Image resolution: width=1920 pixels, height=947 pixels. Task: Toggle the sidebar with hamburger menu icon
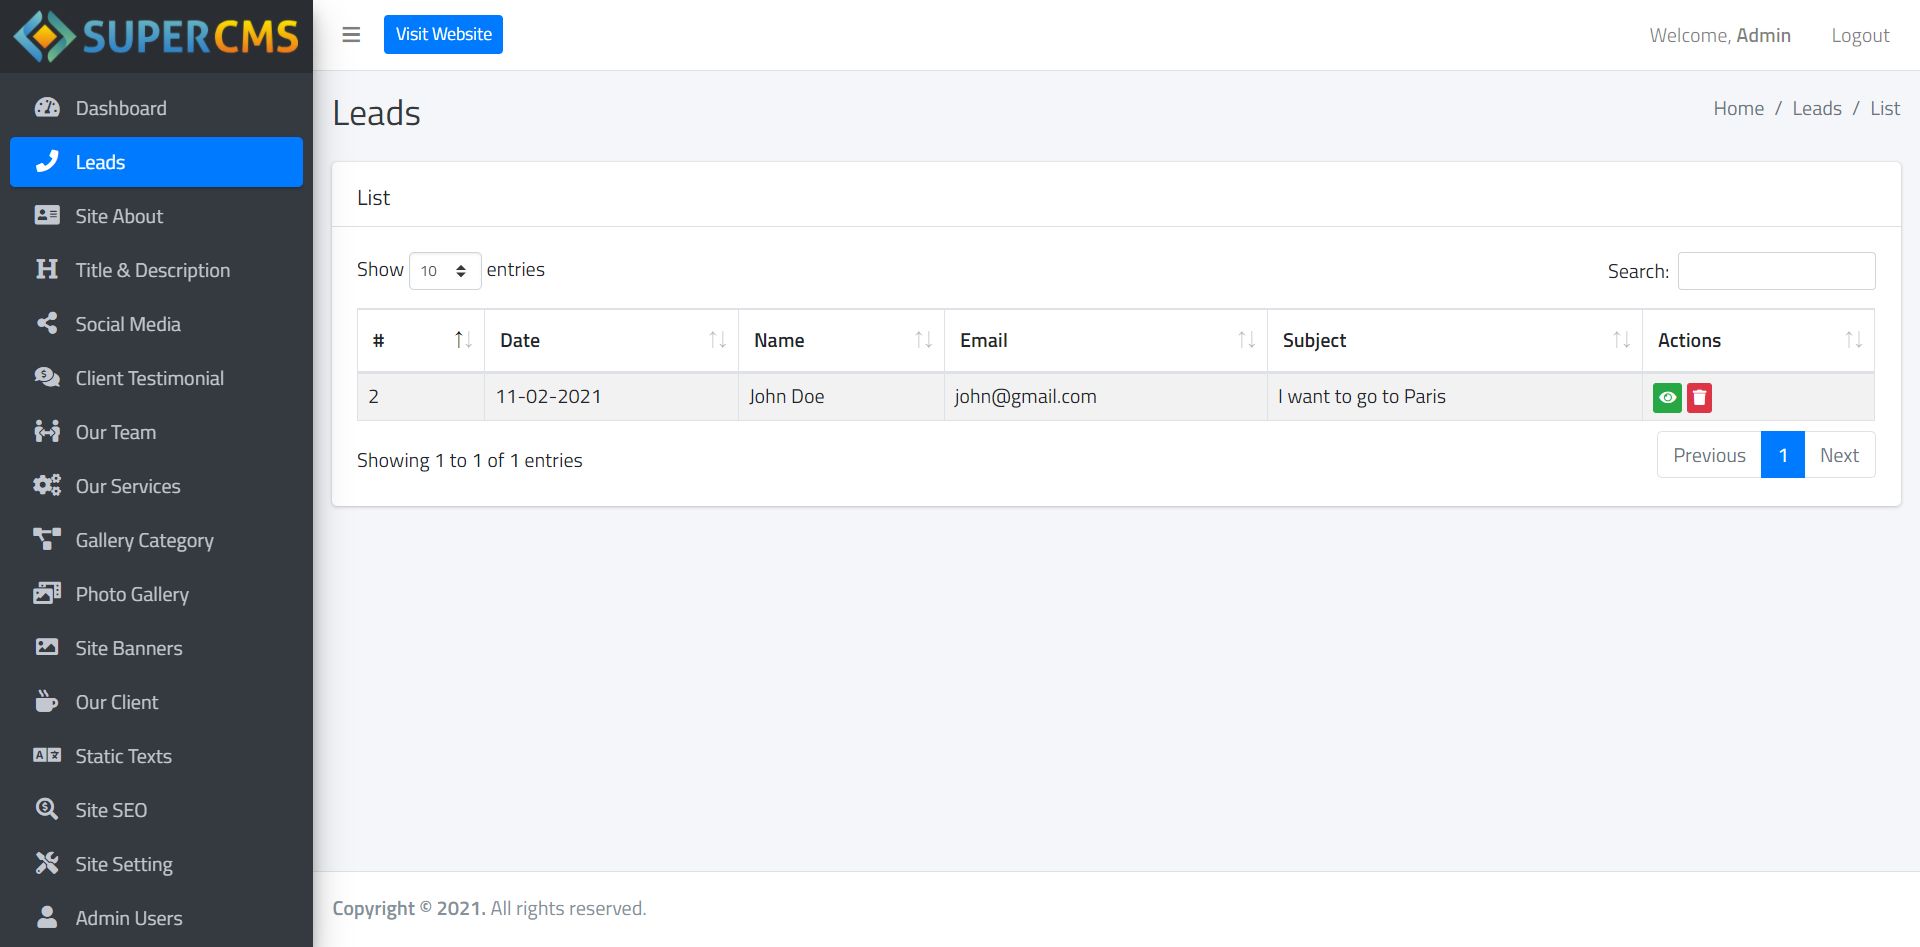[351, 35]
